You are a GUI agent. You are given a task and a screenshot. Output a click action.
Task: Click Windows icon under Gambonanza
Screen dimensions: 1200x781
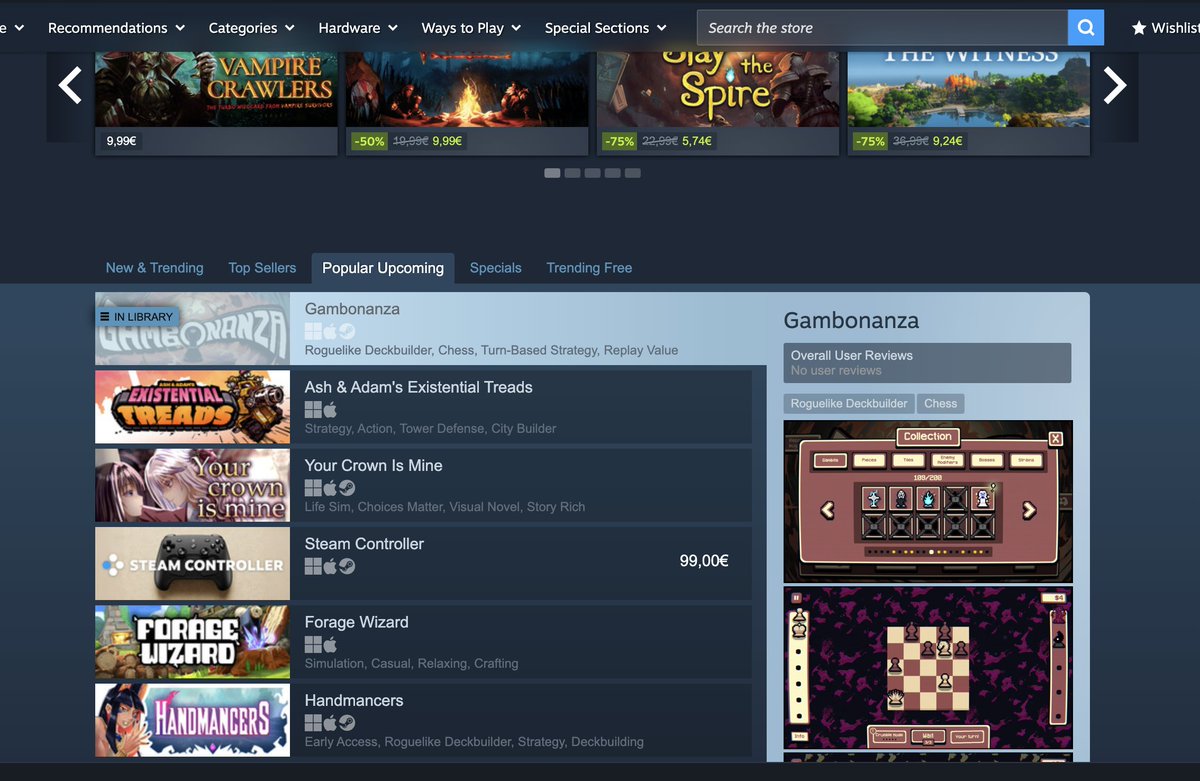click(313, 331)
